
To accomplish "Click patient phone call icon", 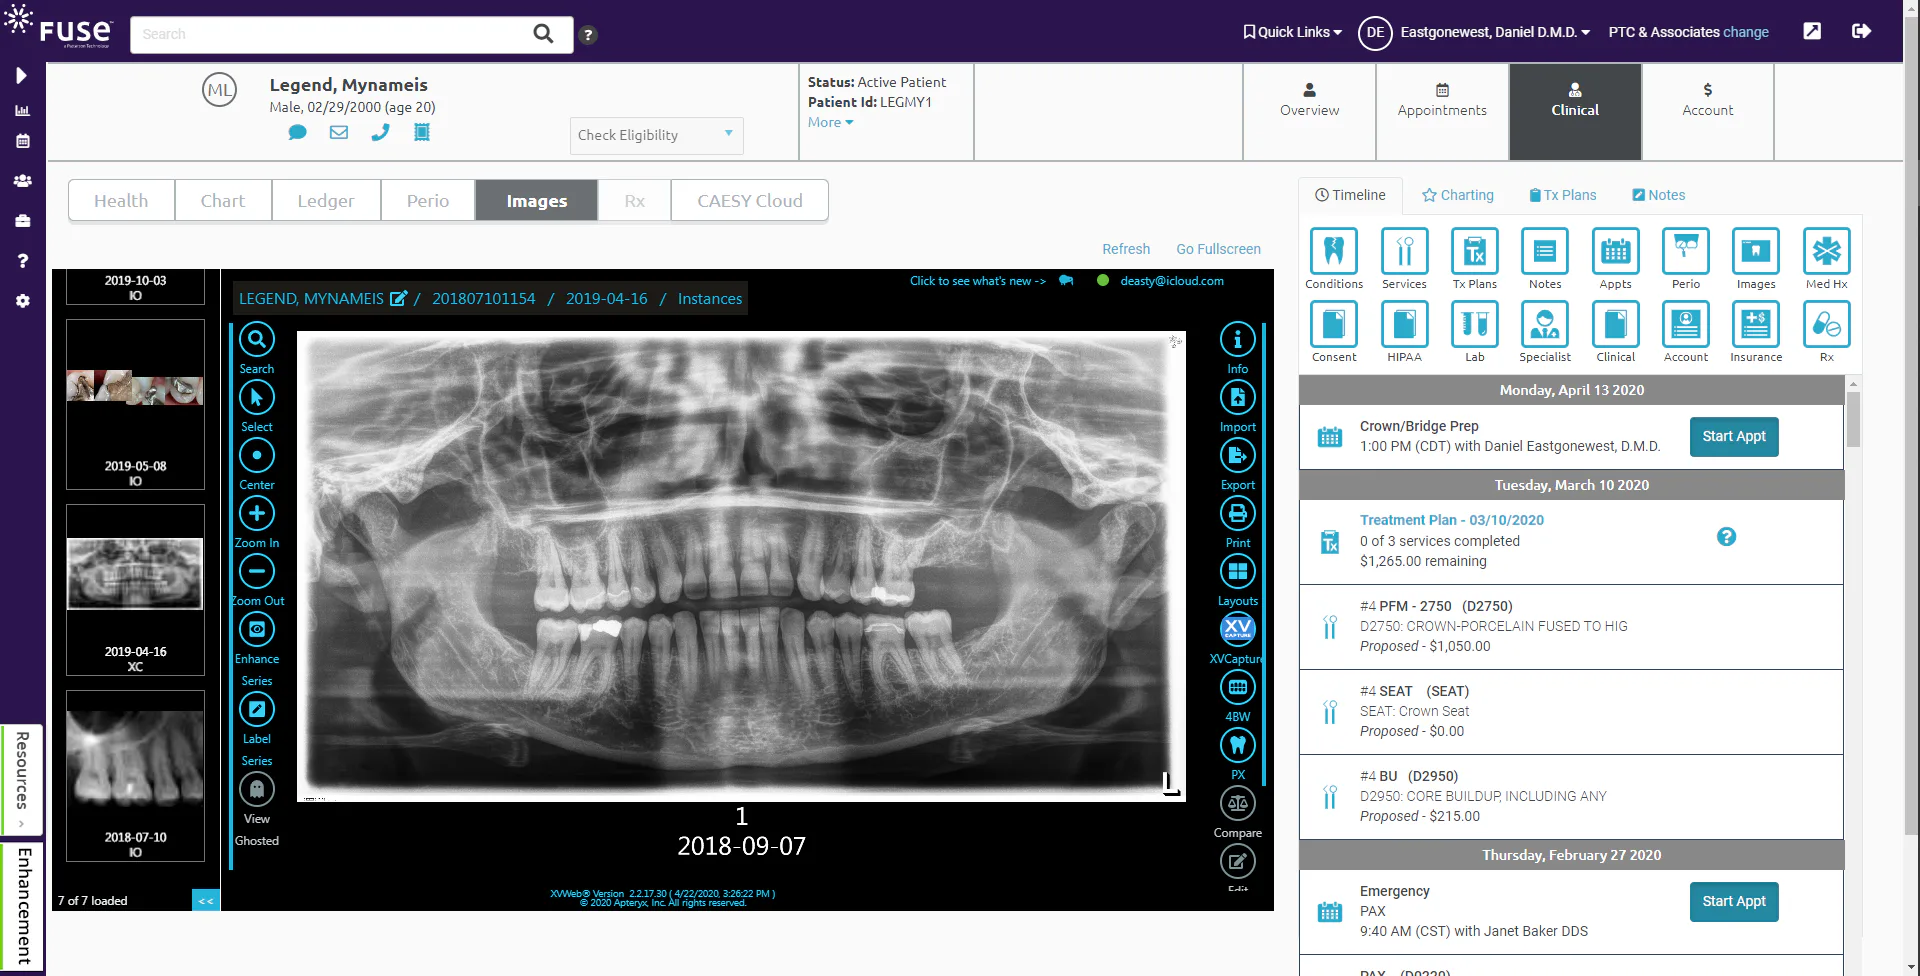I will (380, 132).
